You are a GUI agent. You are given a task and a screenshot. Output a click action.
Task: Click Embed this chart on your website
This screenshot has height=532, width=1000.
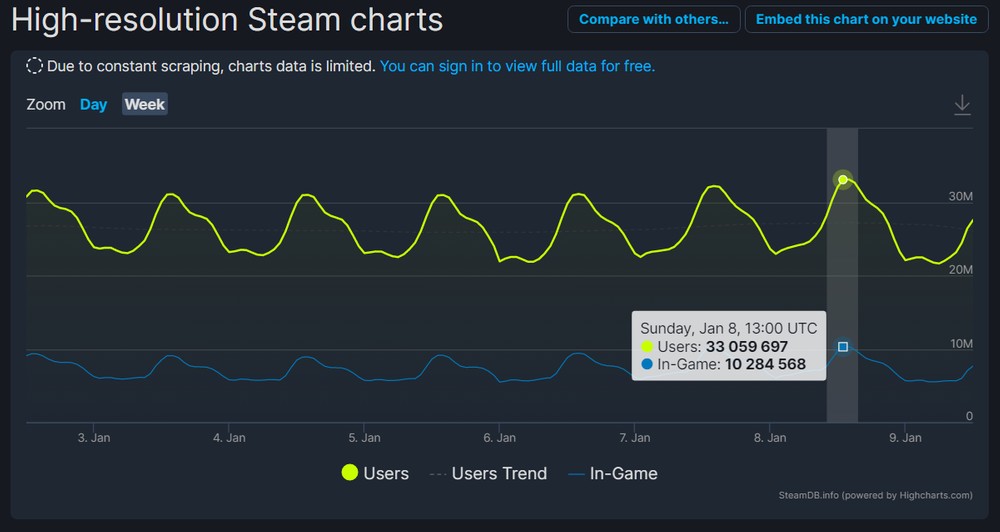[866, 19]
